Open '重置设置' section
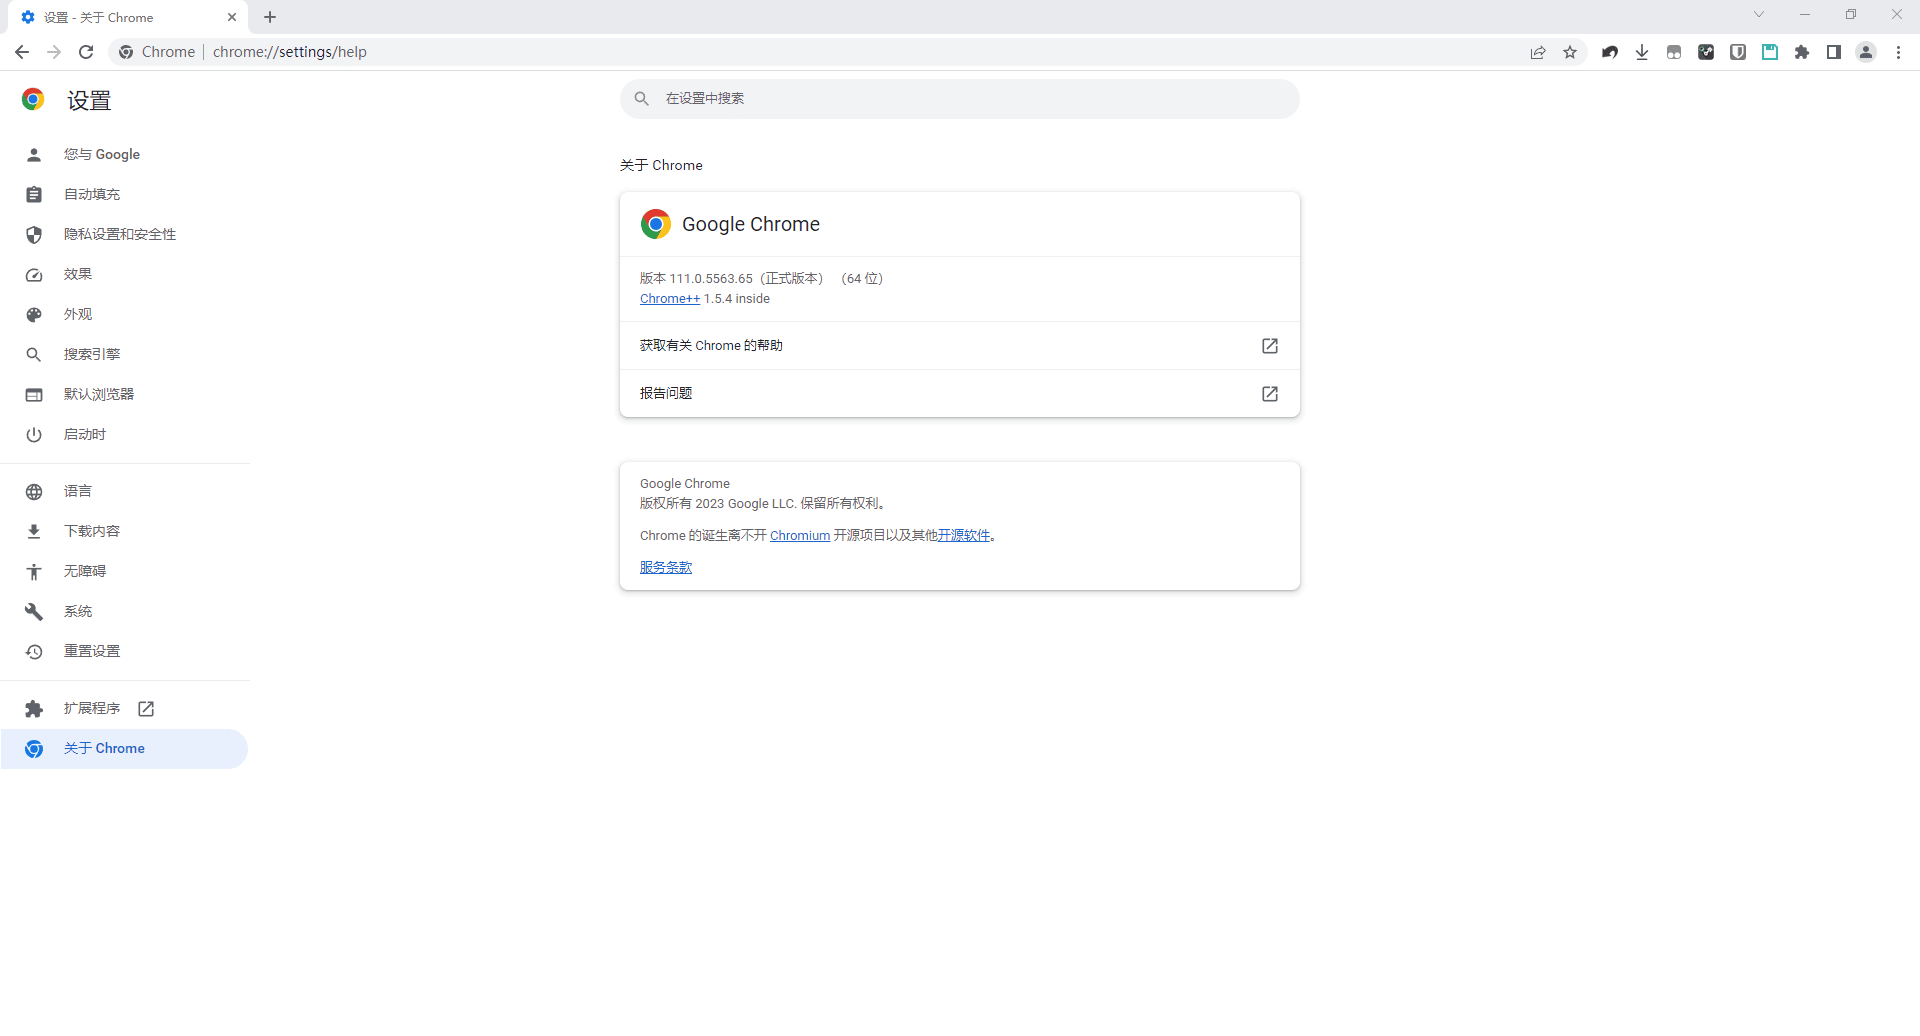Screen dimensions: 1920x1036 point(125,651)
